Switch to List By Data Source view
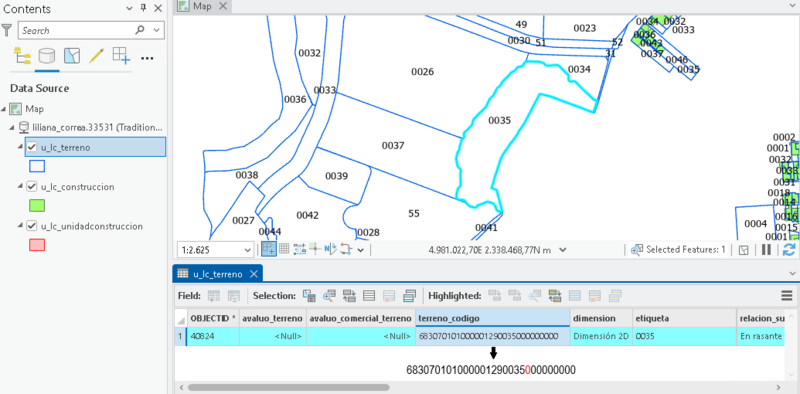 point(47,56)
